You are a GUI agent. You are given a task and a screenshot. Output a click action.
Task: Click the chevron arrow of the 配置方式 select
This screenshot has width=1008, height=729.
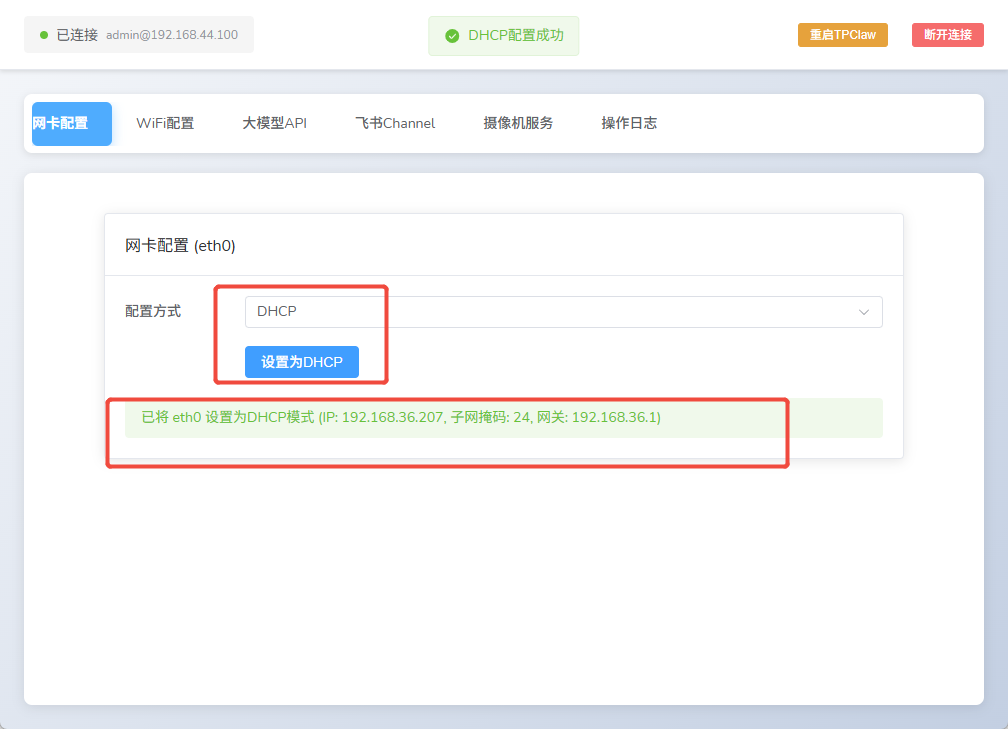coord(864,312)
